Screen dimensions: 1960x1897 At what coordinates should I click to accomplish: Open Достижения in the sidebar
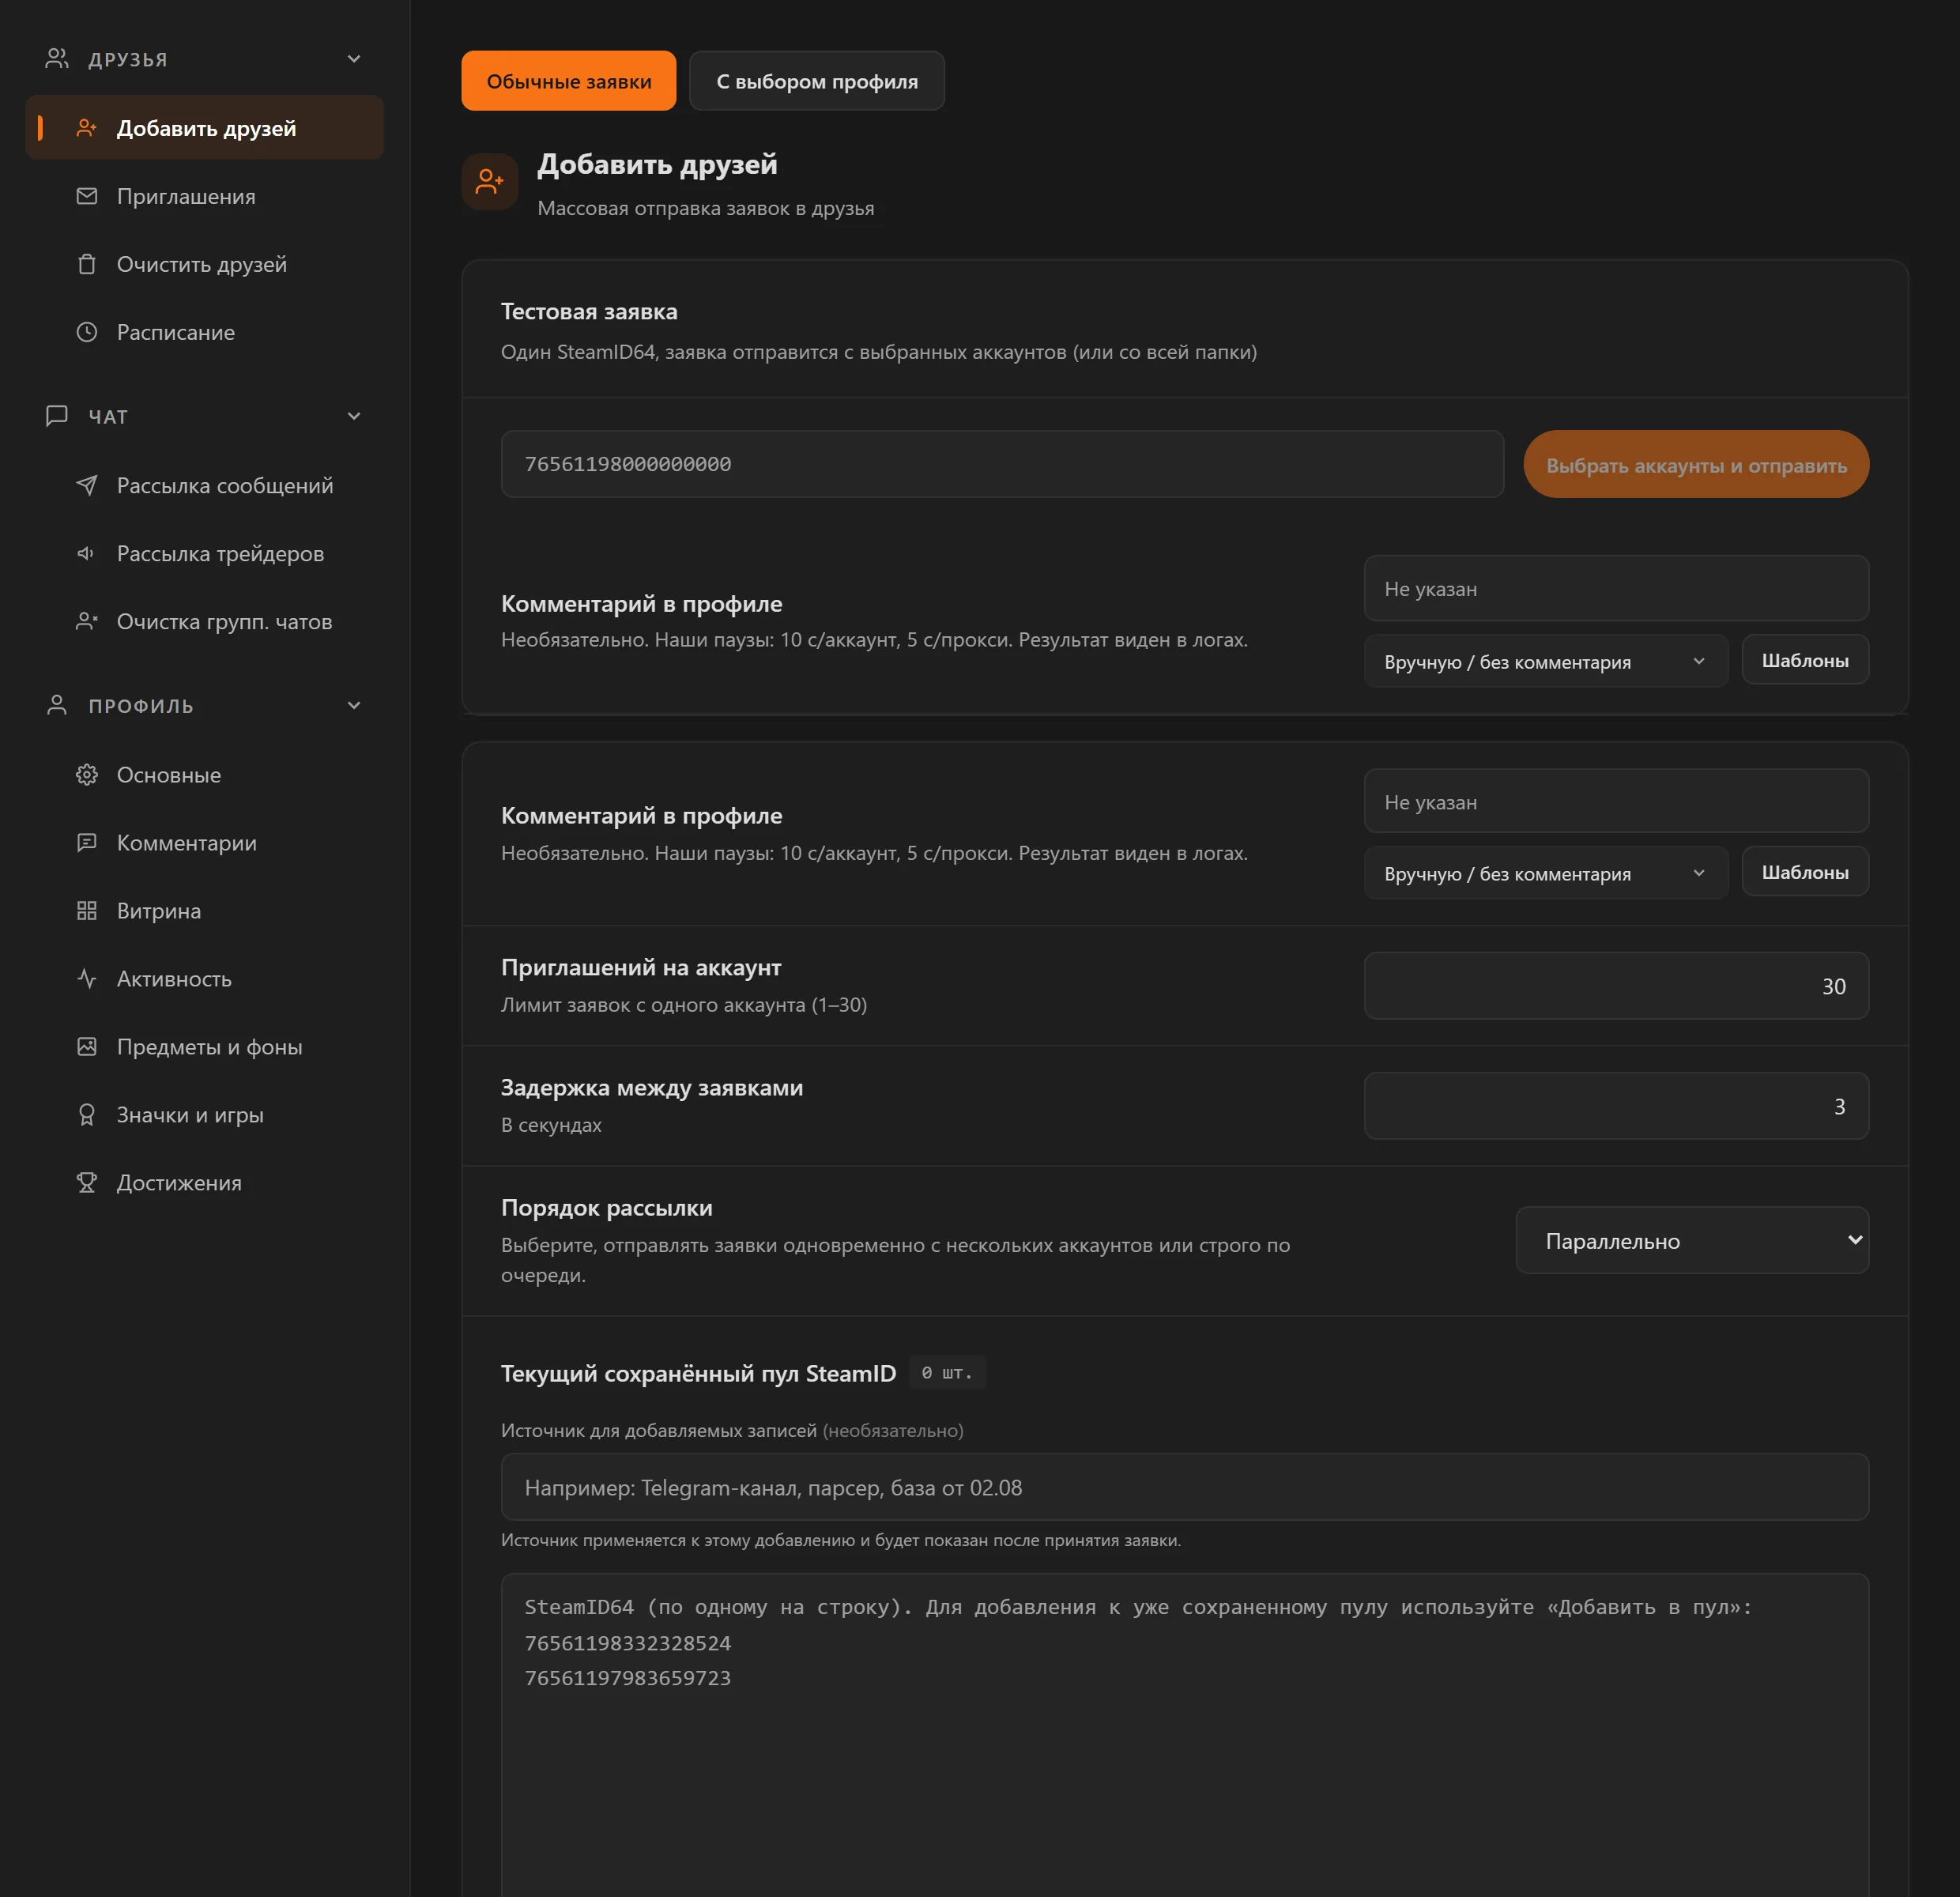204,1182
